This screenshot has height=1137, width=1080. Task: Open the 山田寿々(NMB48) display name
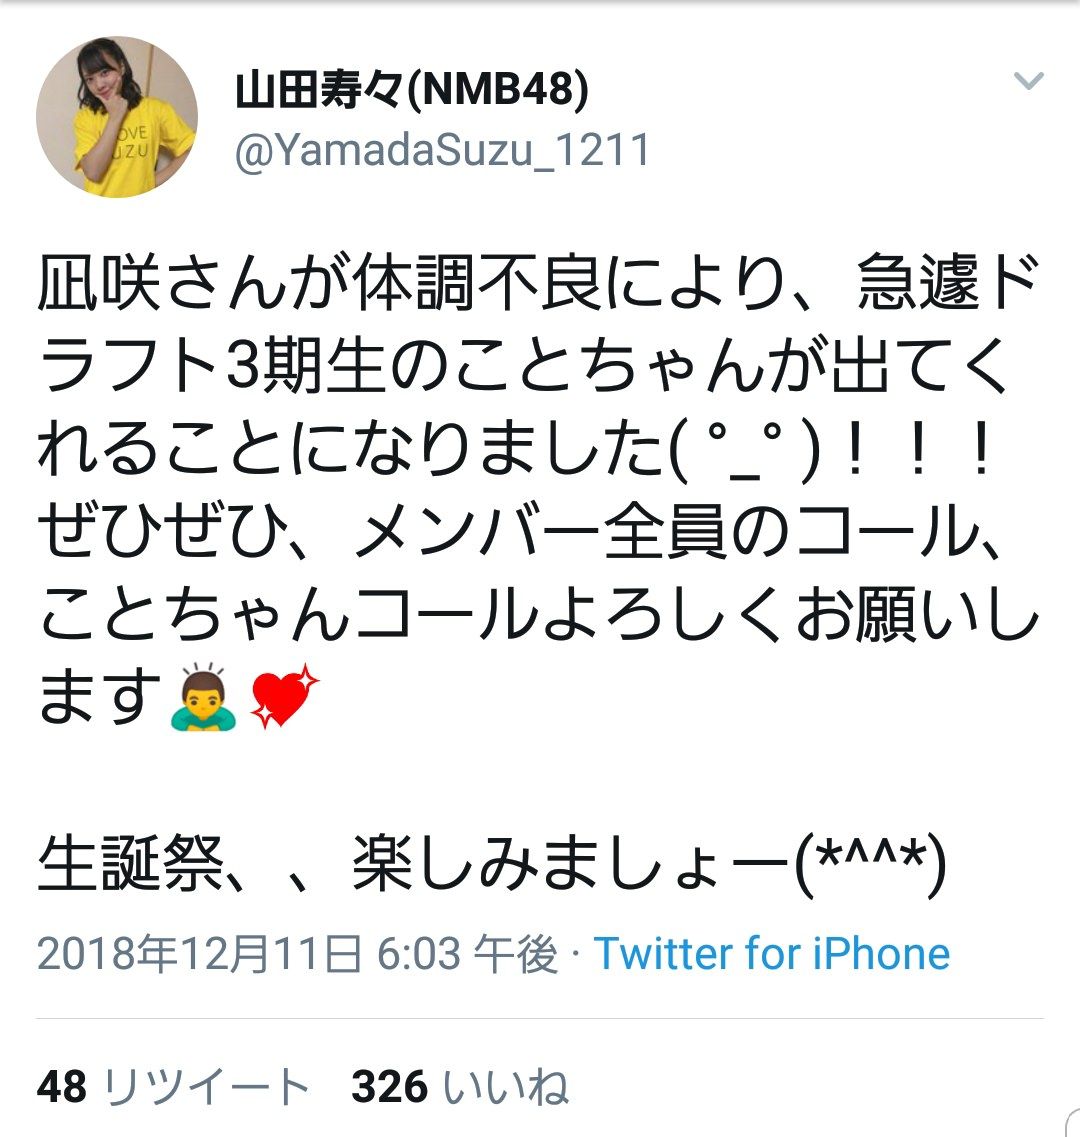(412, 90)
